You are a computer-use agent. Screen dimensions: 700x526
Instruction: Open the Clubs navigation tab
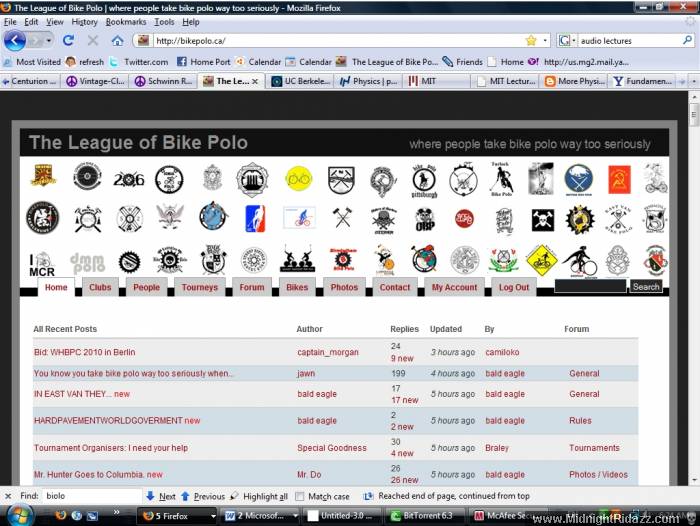point(100,287)
